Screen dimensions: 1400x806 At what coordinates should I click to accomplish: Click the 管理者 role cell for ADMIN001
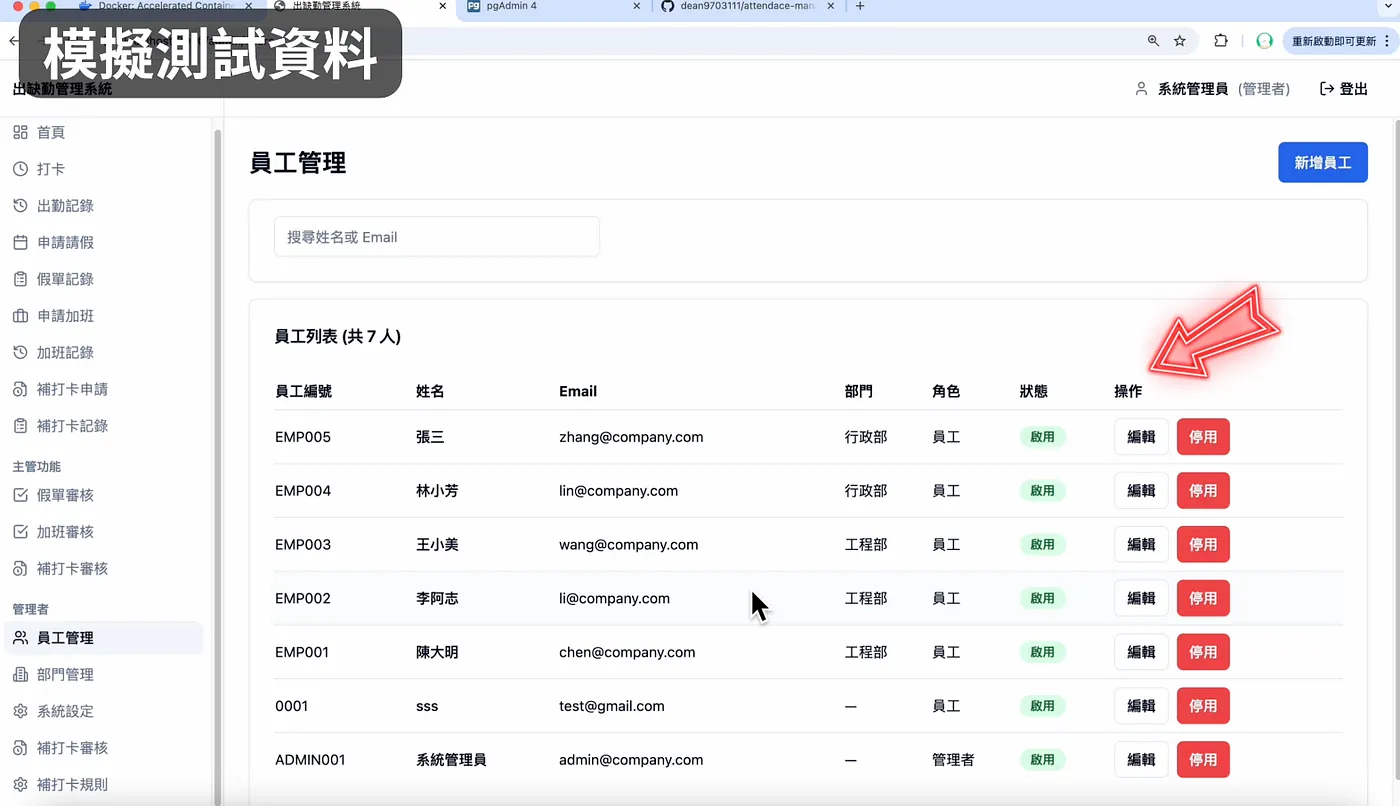953,760
